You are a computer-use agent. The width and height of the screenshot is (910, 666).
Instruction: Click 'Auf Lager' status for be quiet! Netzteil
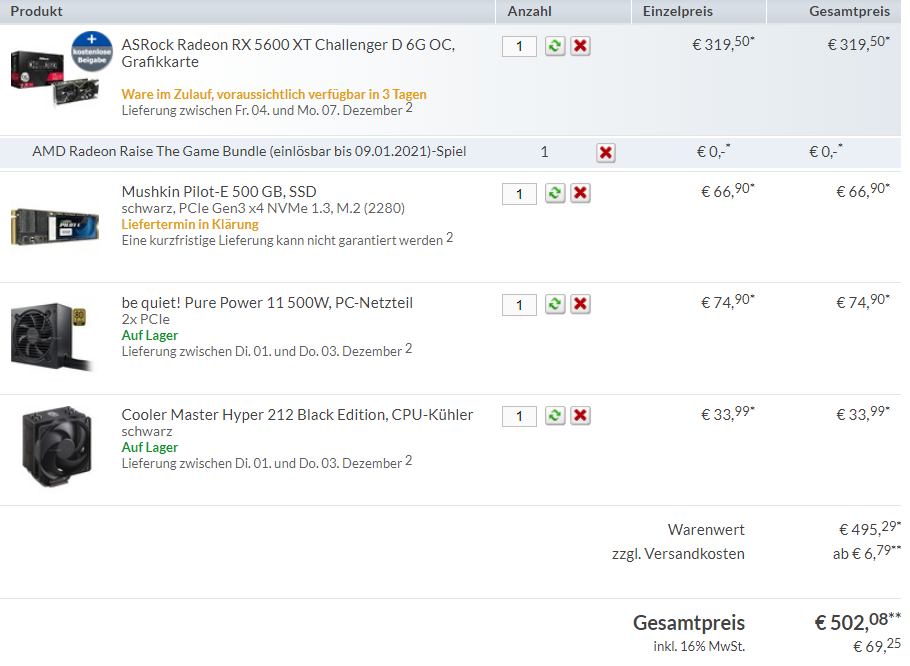[150, 335]
